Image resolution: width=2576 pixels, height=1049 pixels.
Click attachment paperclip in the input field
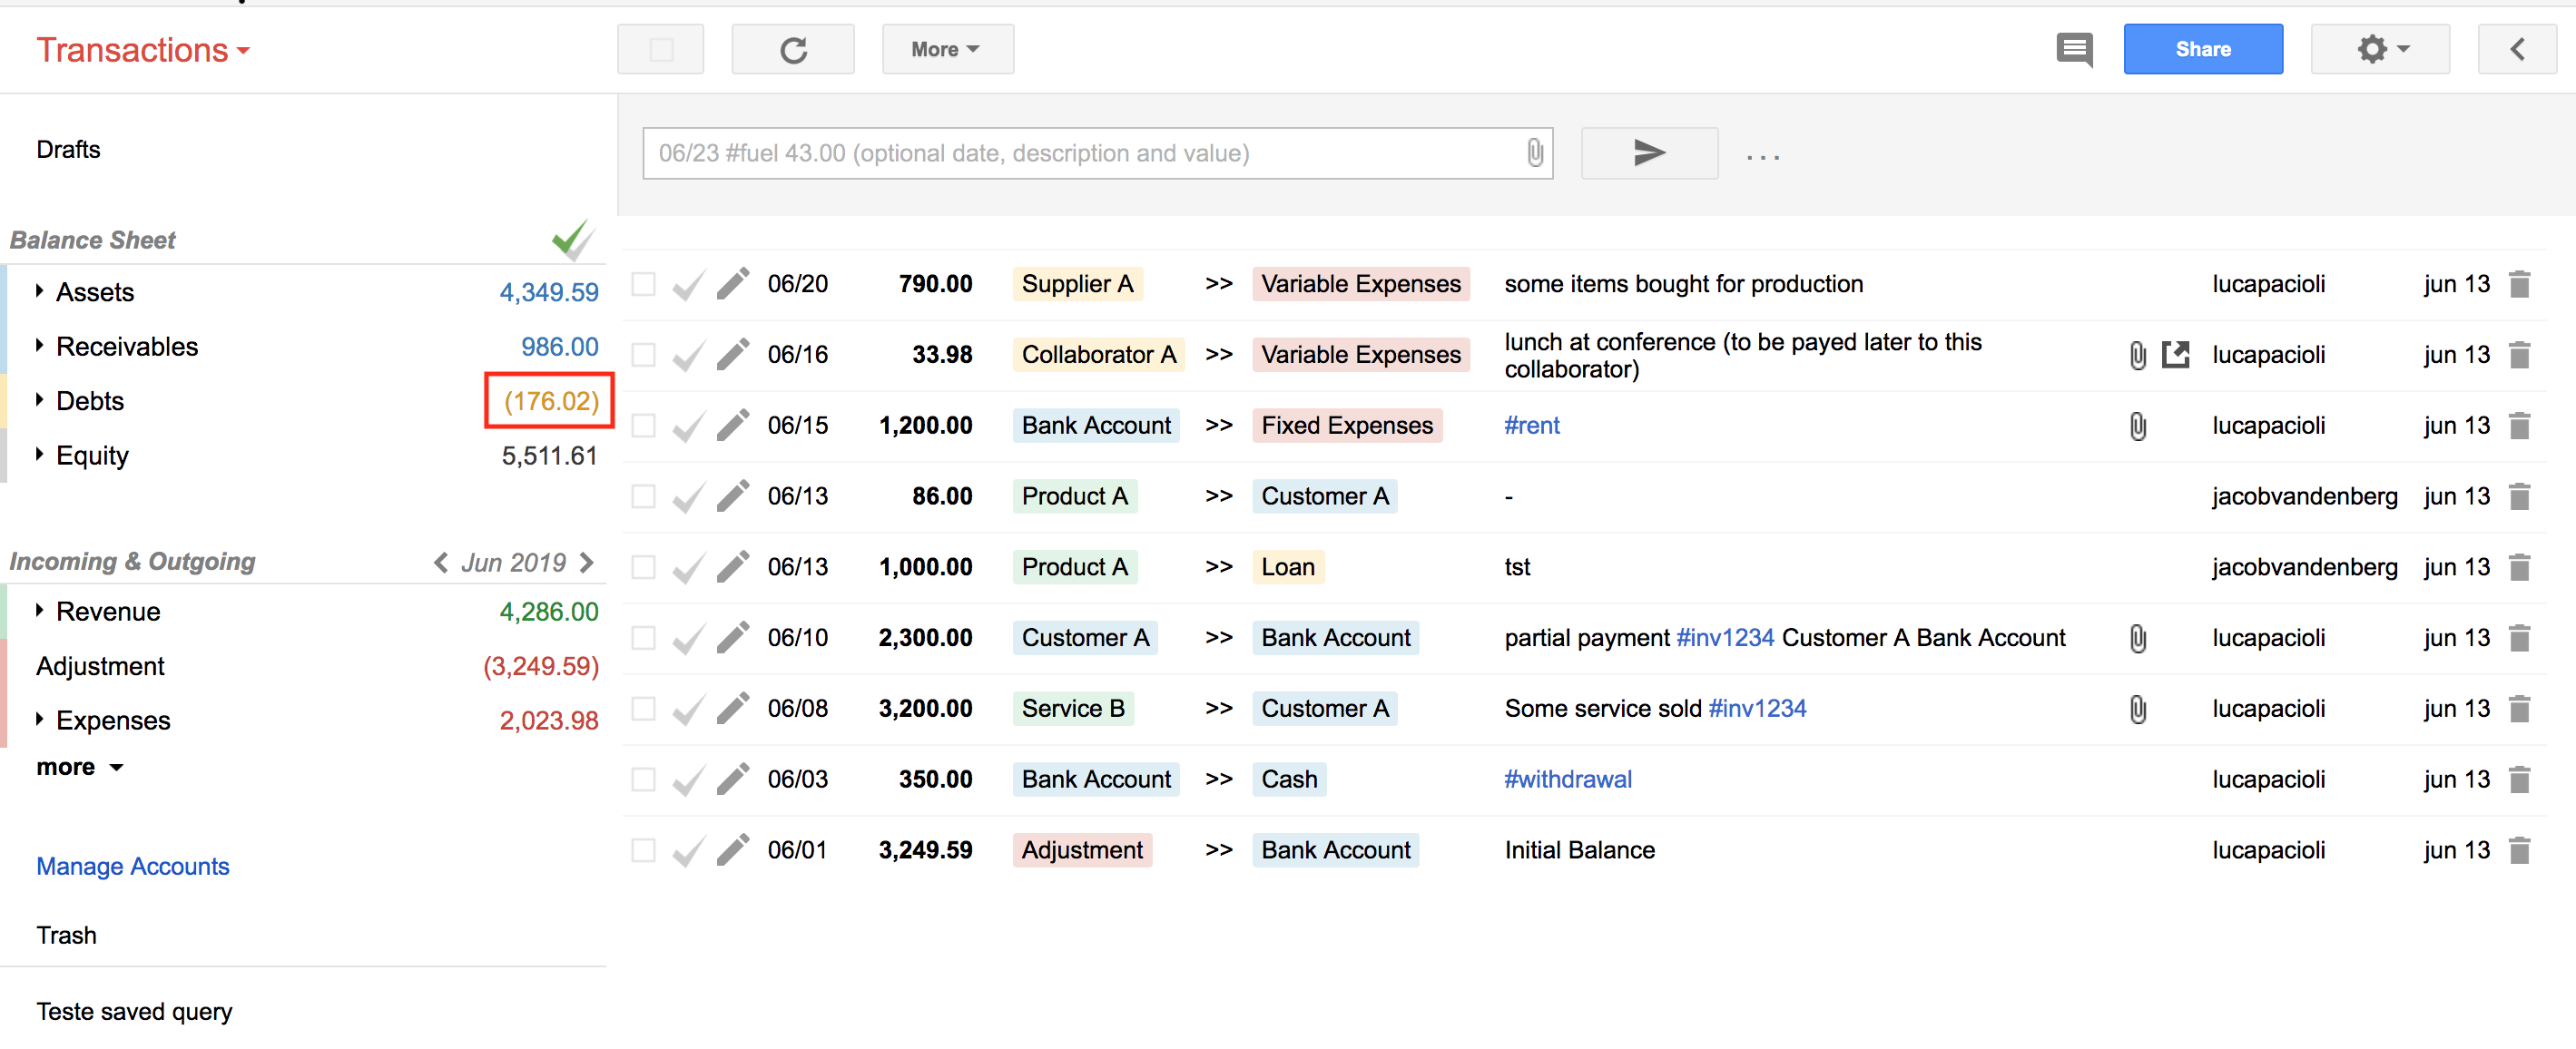tap(1534, 153)
